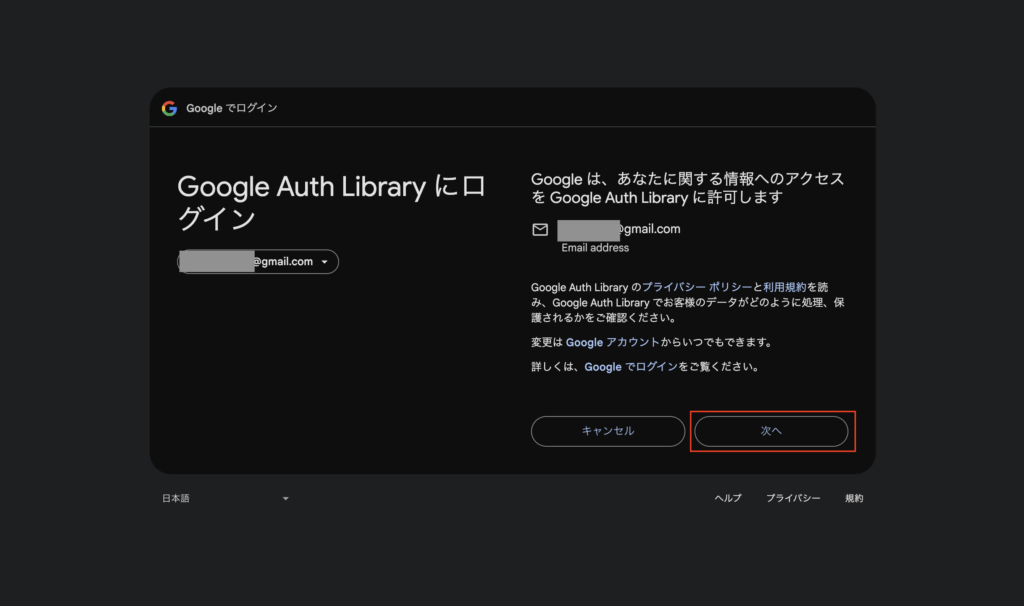Click the caret arrow inside account chip
Viewport: 1024px width, 606px height.
[325, 262]
